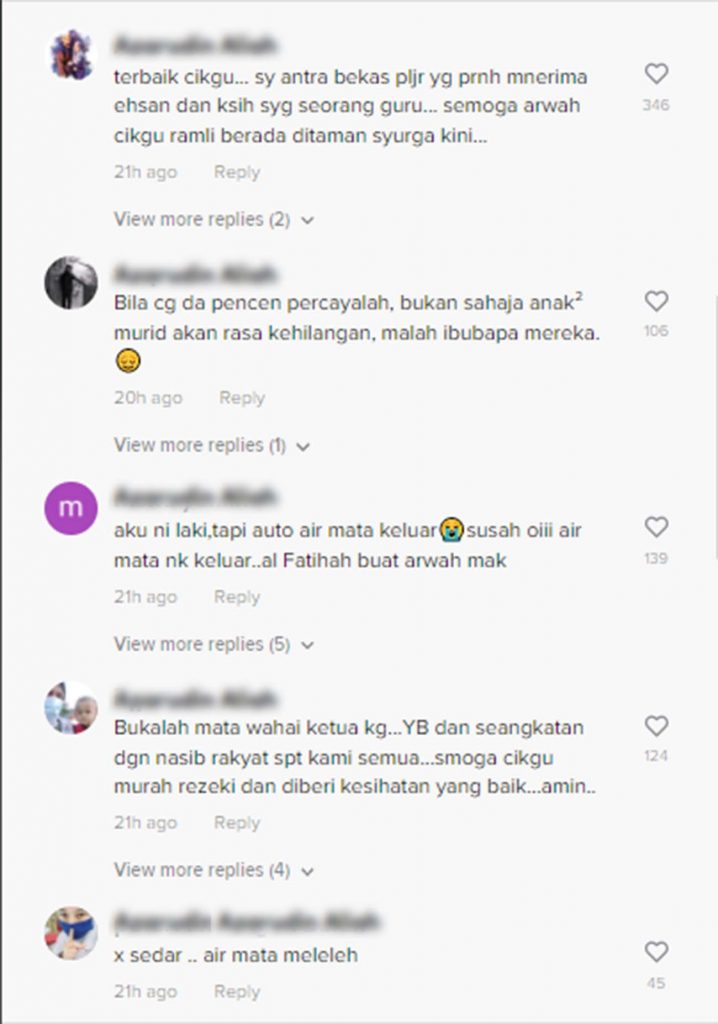Open purple 'm' profile avatar
The image size is (718, 1024).
coord(71,508)
